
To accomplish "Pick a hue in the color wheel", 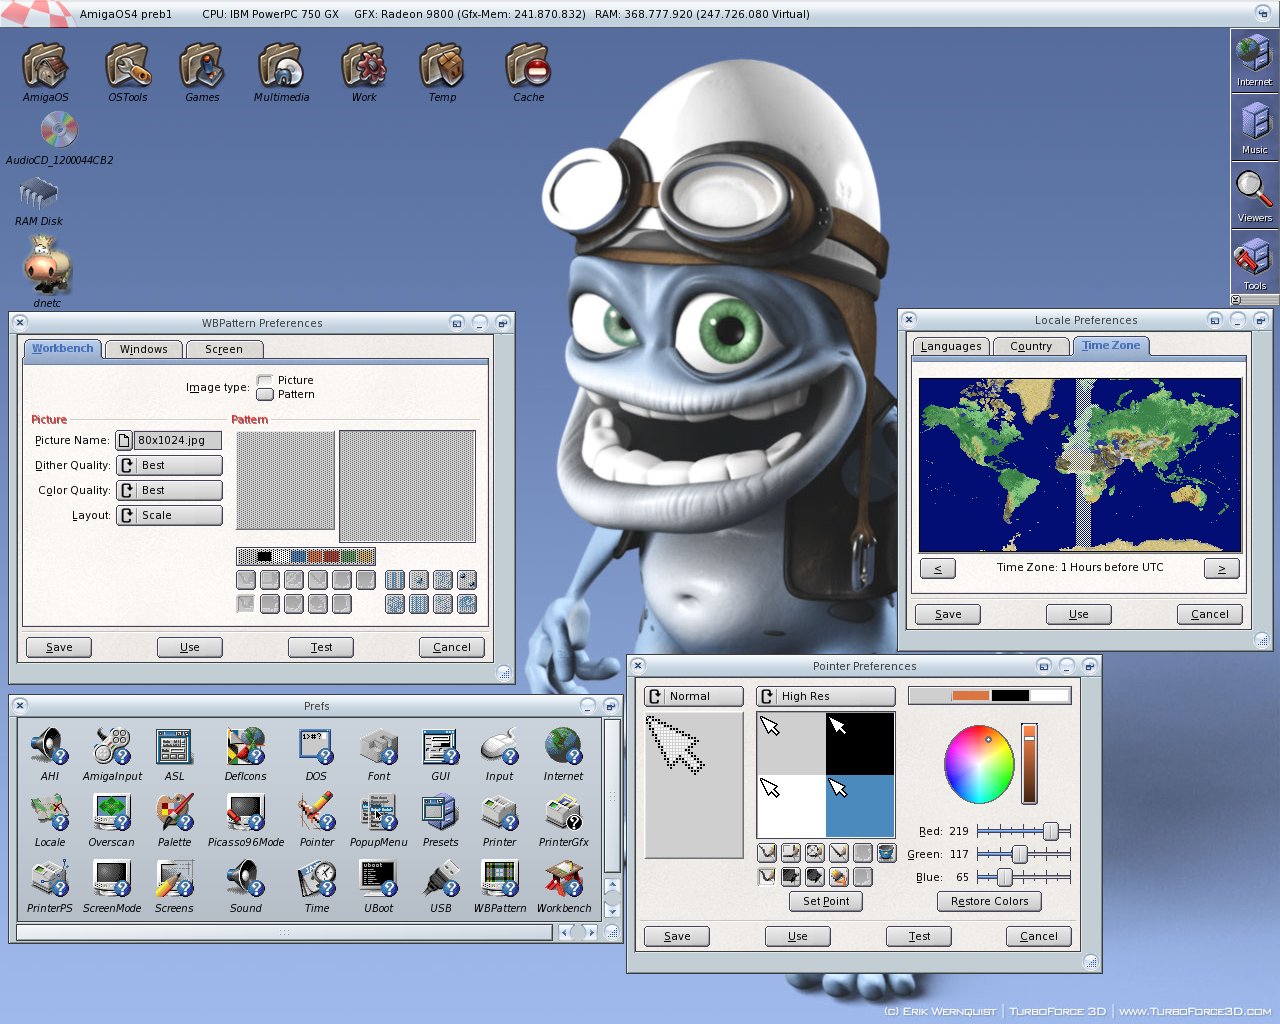I will (x=979, y=765).
